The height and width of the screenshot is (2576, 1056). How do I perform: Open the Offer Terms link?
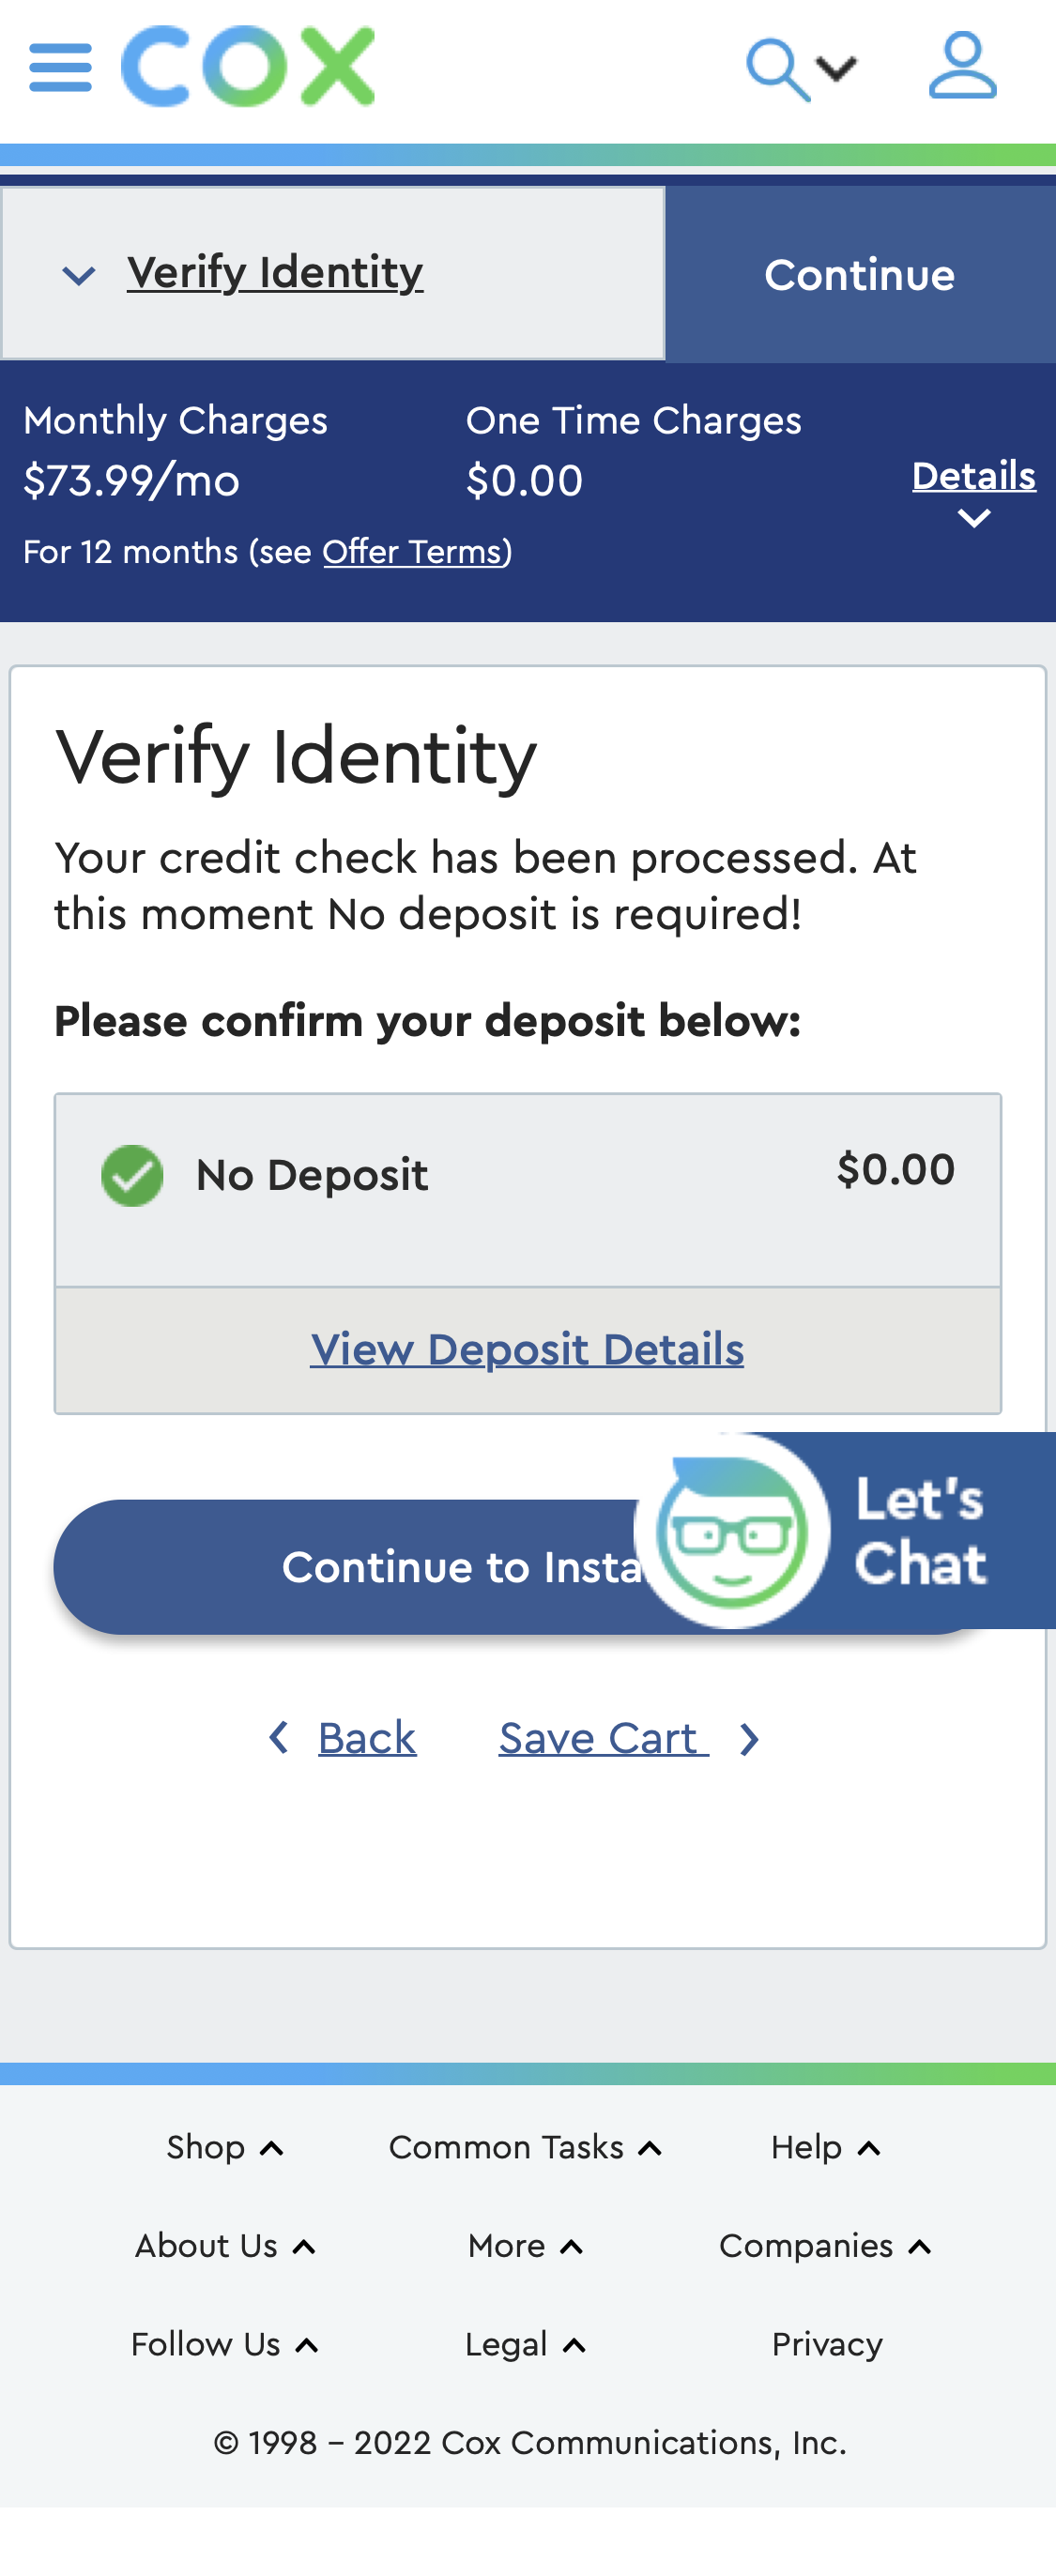pyautogui.click(x=412, y=552)
